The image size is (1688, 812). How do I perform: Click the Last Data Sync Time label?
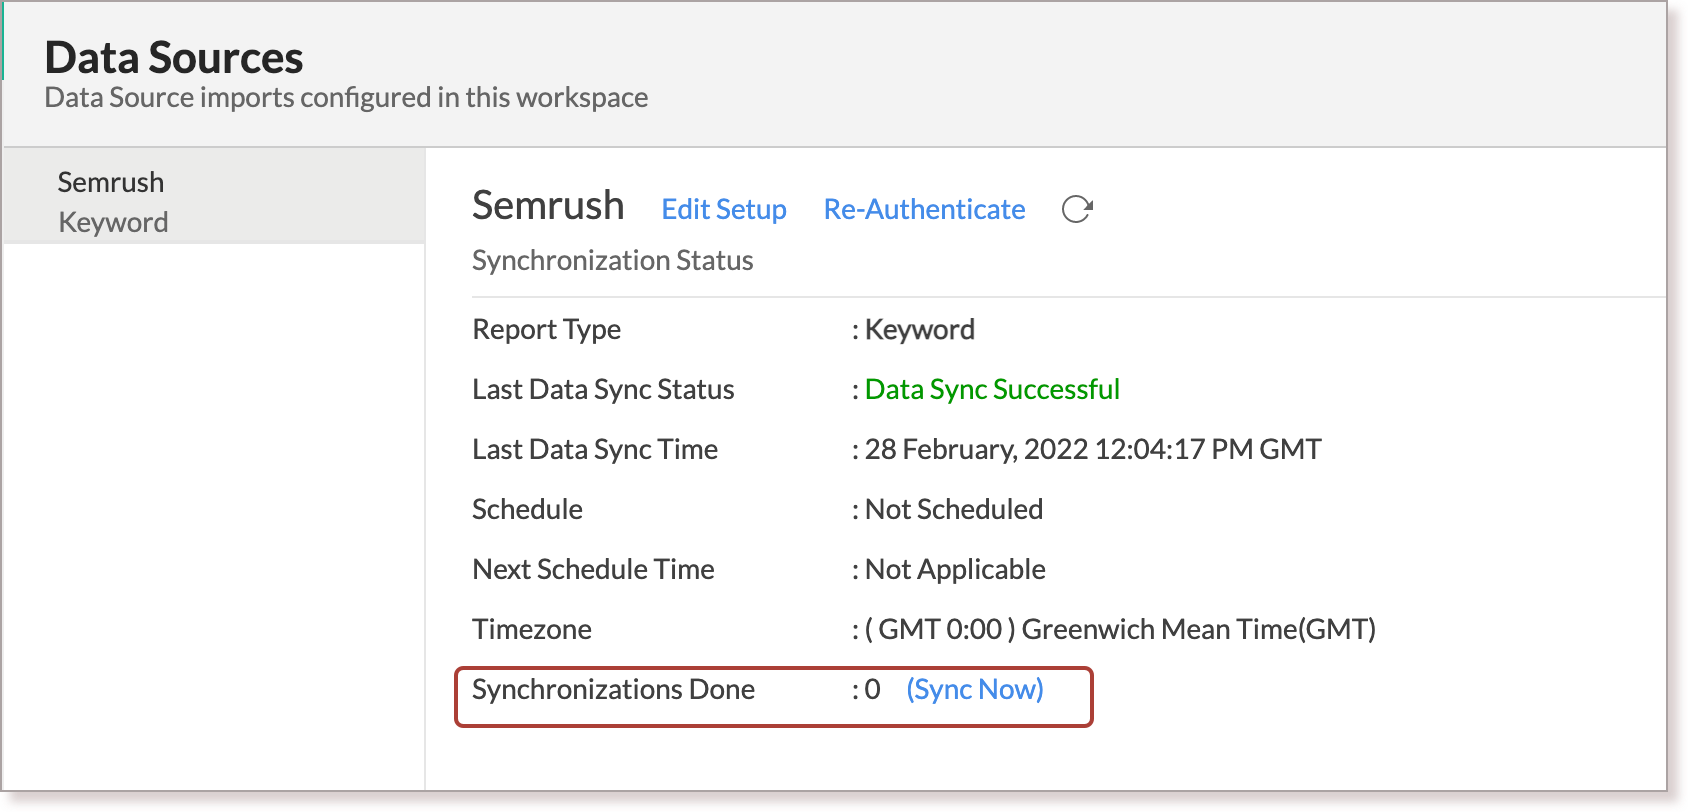pyautogui.click(x=595, y=449)
